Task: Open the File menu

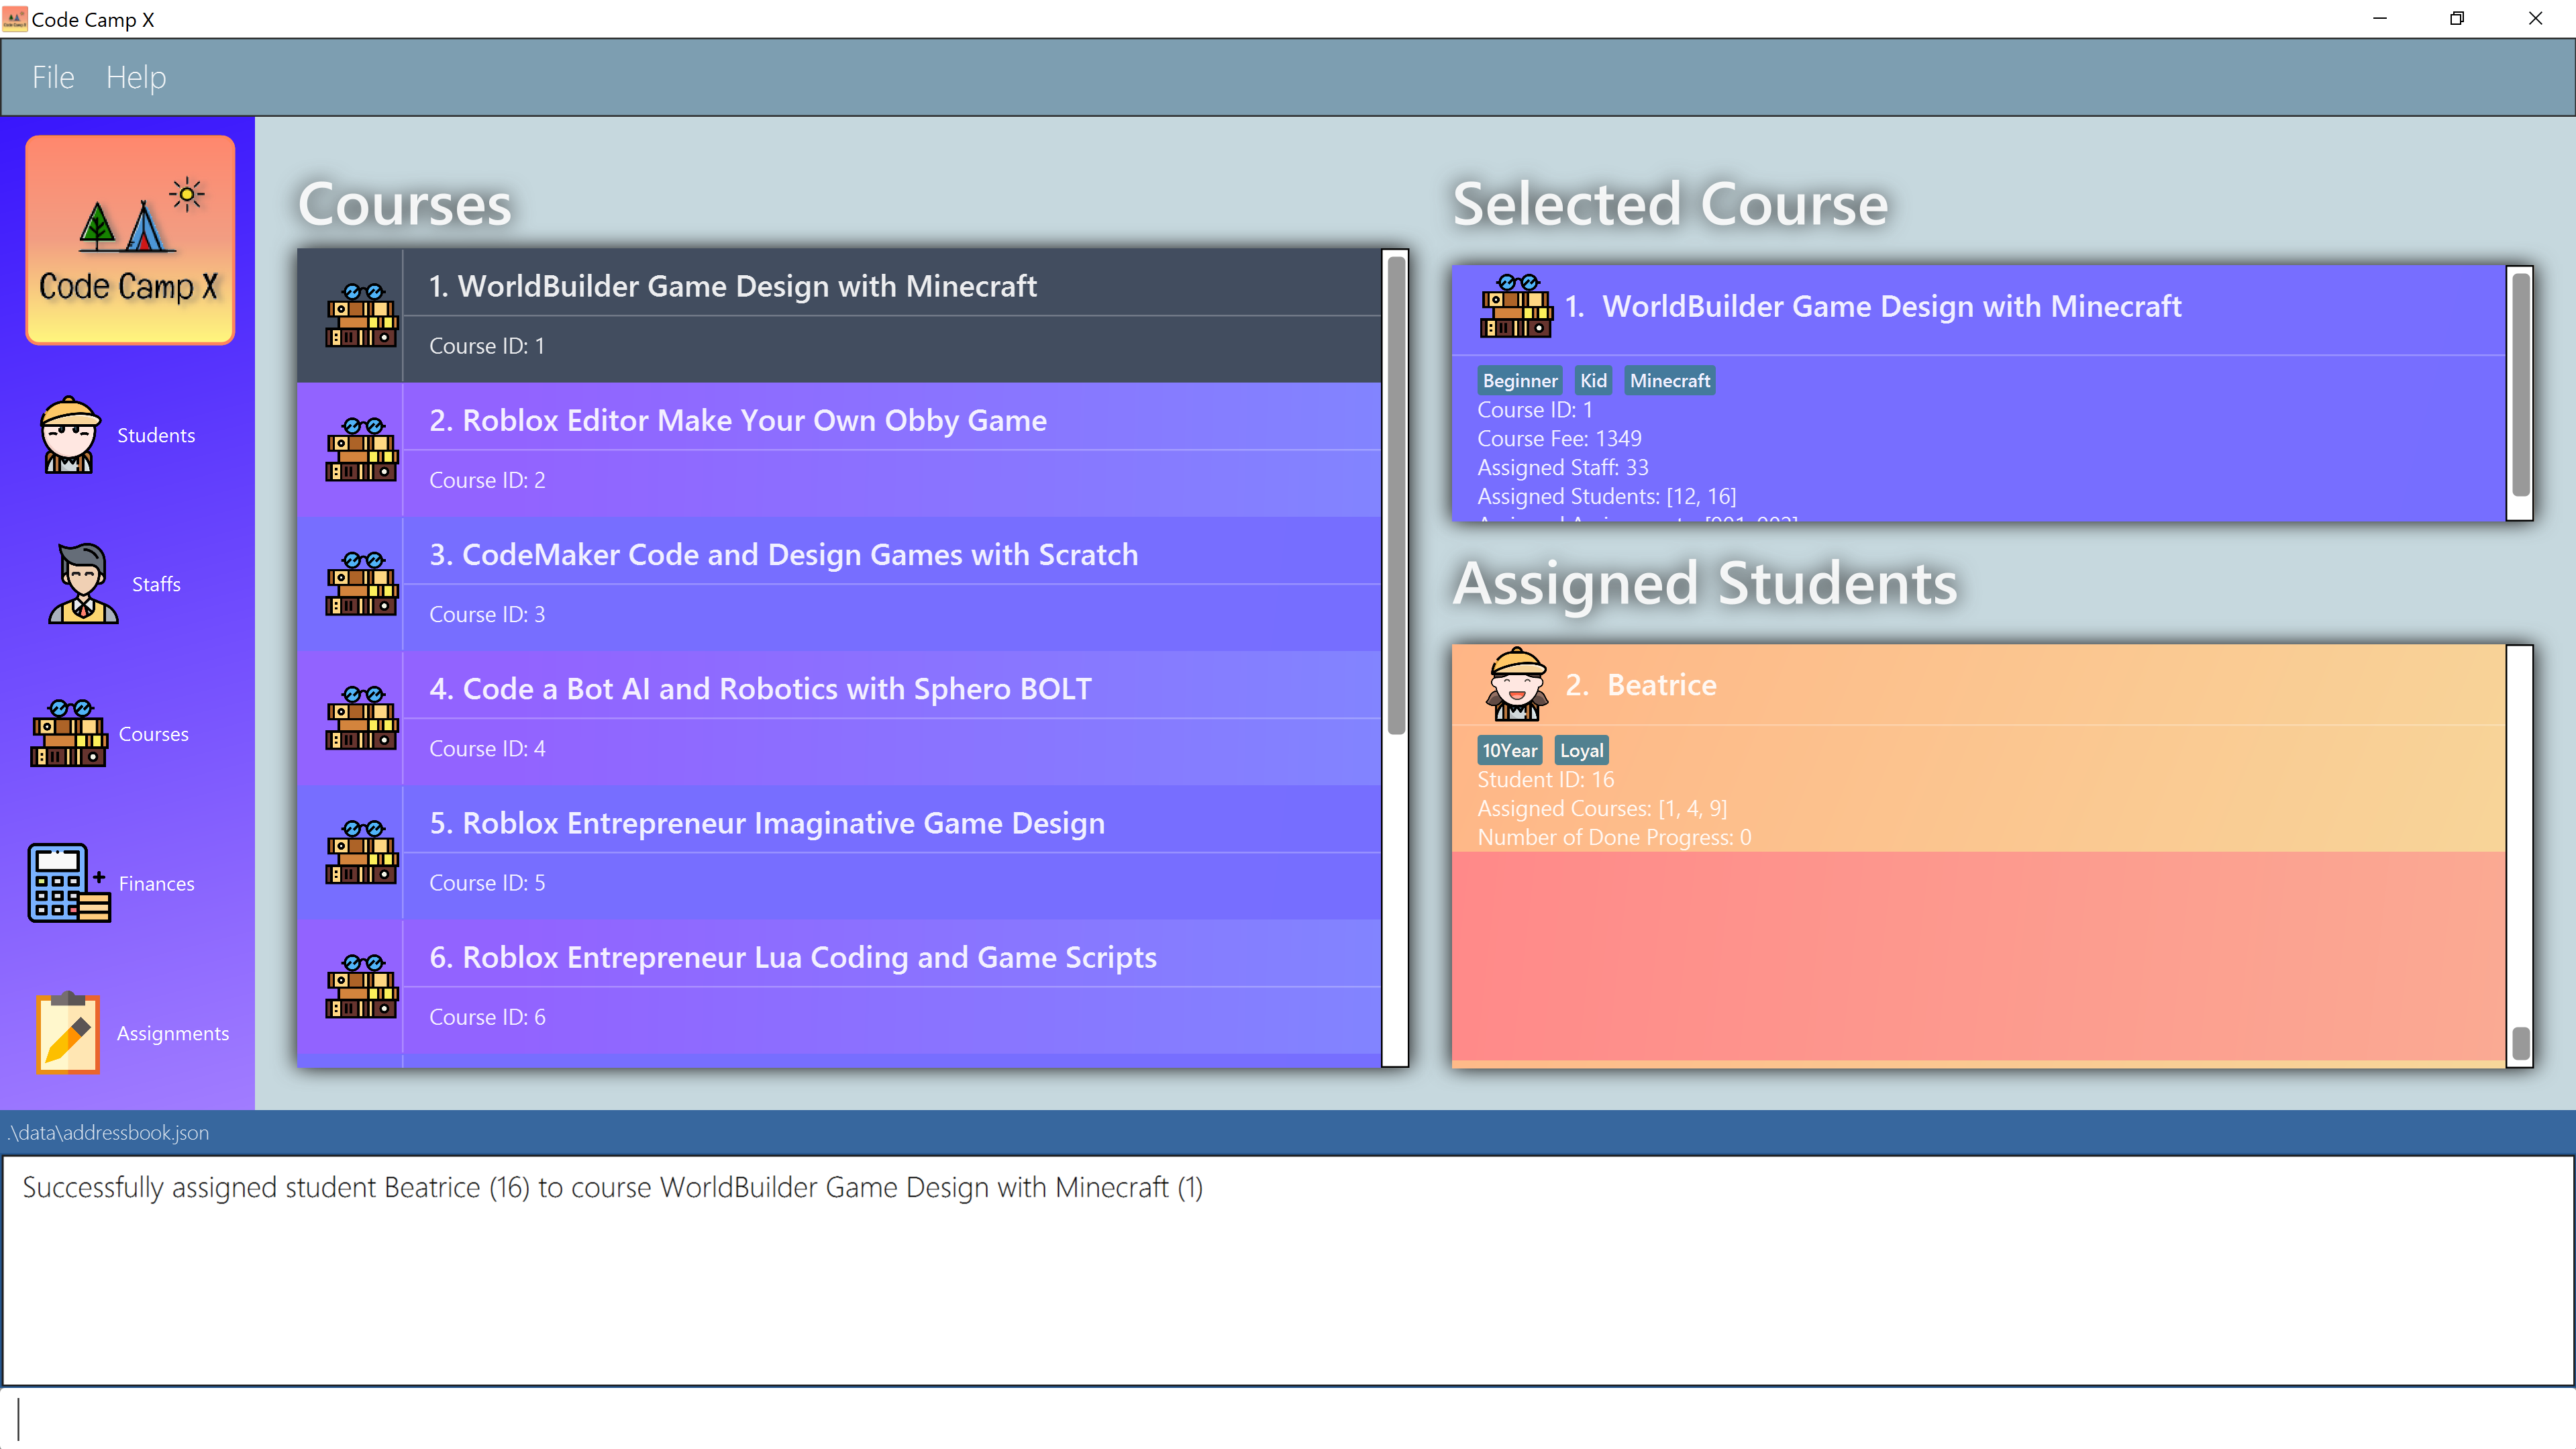Action: point(53,77)
